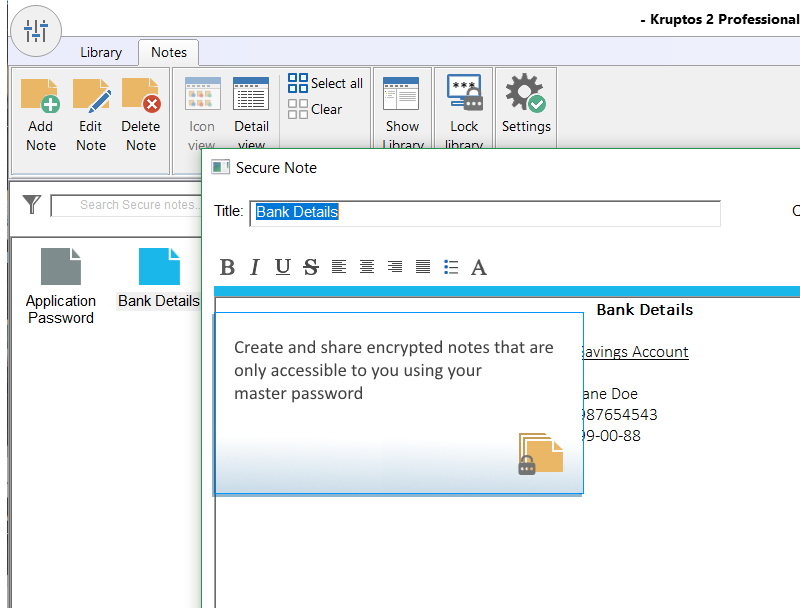Viewport: 800px width, 608px height.
Task: Click the Add Note icon
Action: click(40, 95)
